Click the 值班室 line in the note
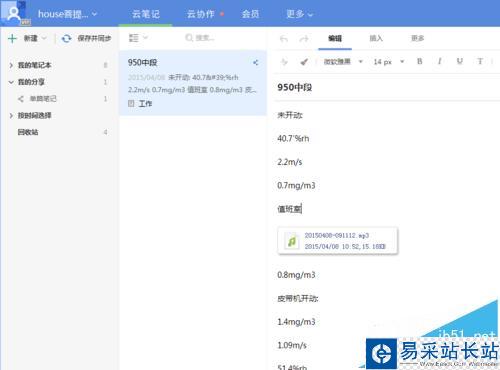Screen dimensions: 500x370 click(289, 209)
